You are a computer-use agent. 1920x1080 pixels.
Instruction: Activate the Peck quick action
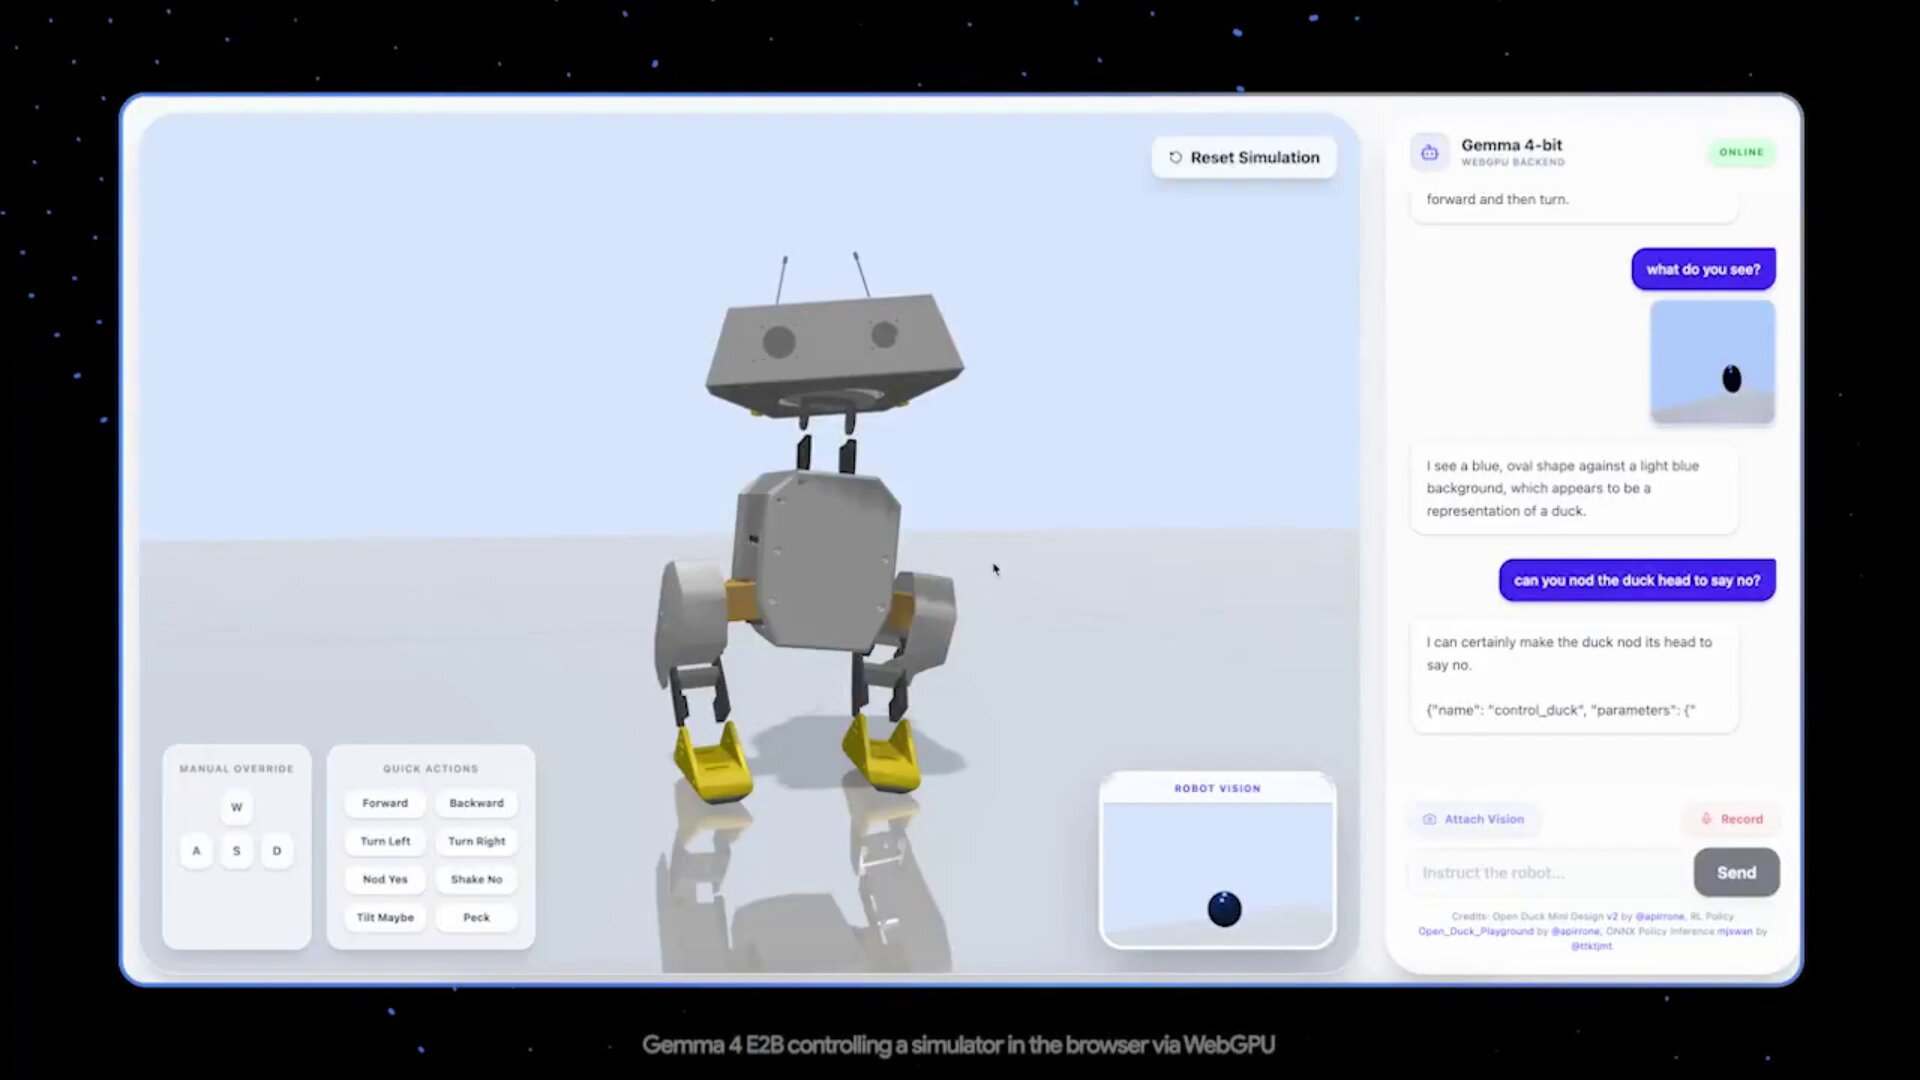(476, 917)
